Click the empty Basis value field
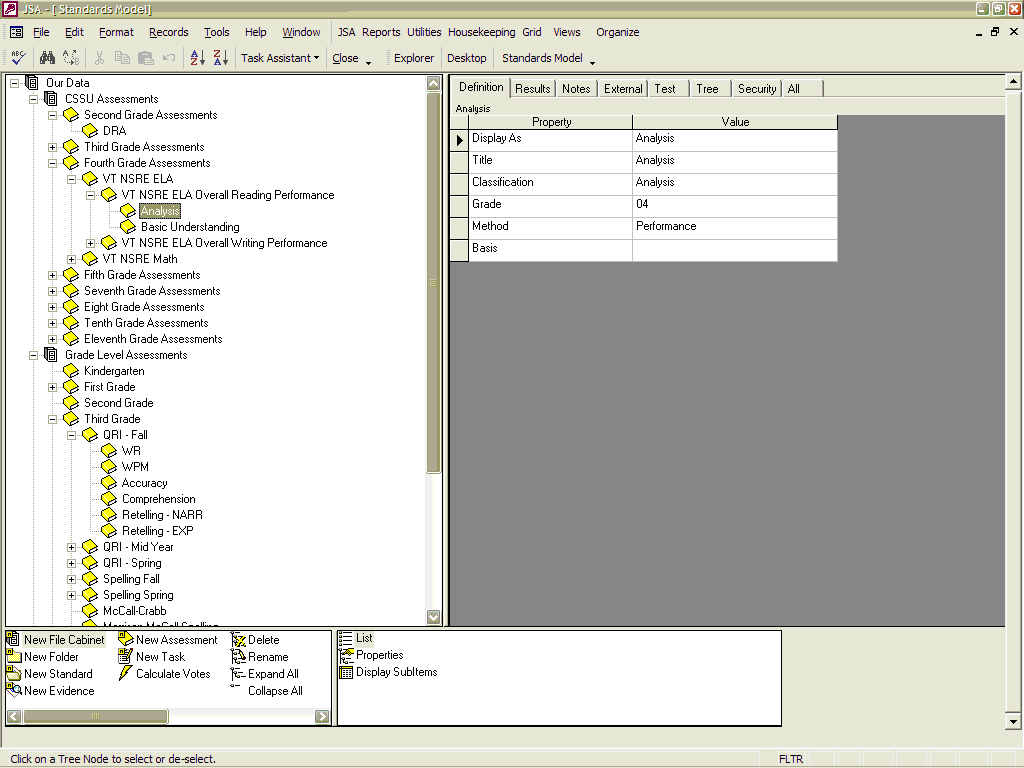The height and width of the screenshot is (768, 1024). click(x=735, y=248)
